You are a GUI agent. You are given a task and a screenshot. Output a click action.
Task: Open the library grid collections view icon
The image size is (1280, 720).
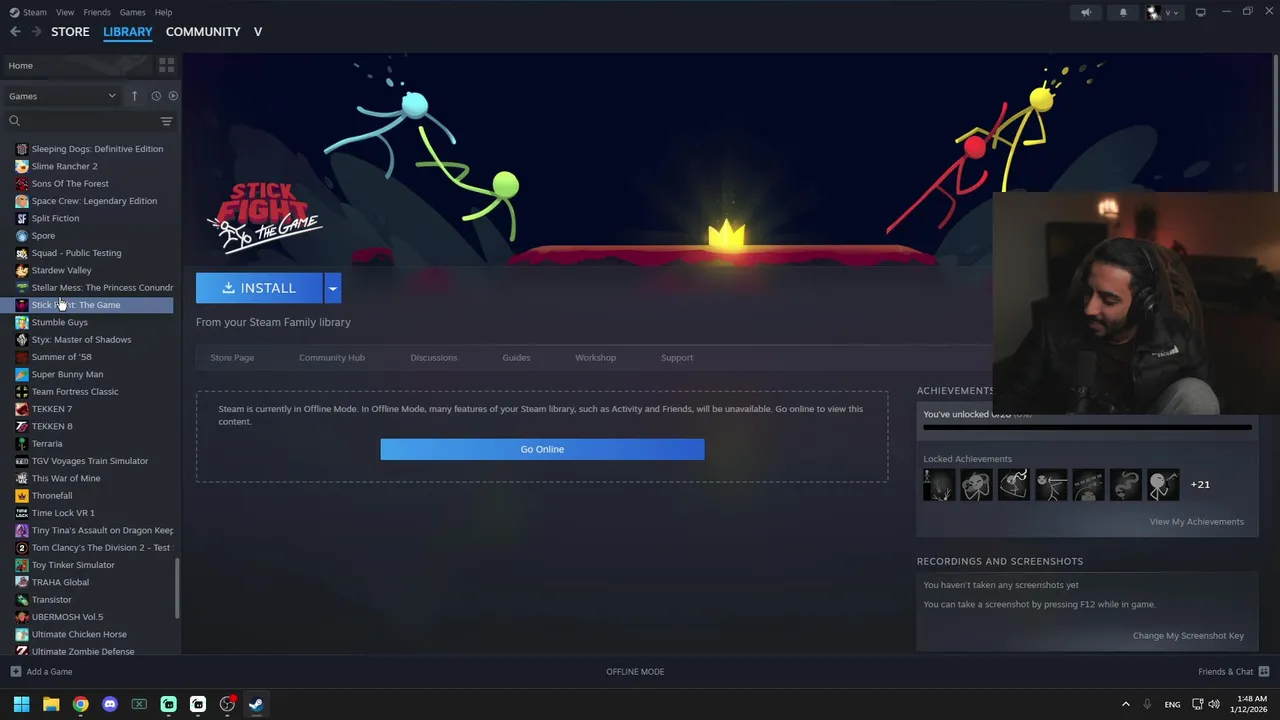point(166,65)
